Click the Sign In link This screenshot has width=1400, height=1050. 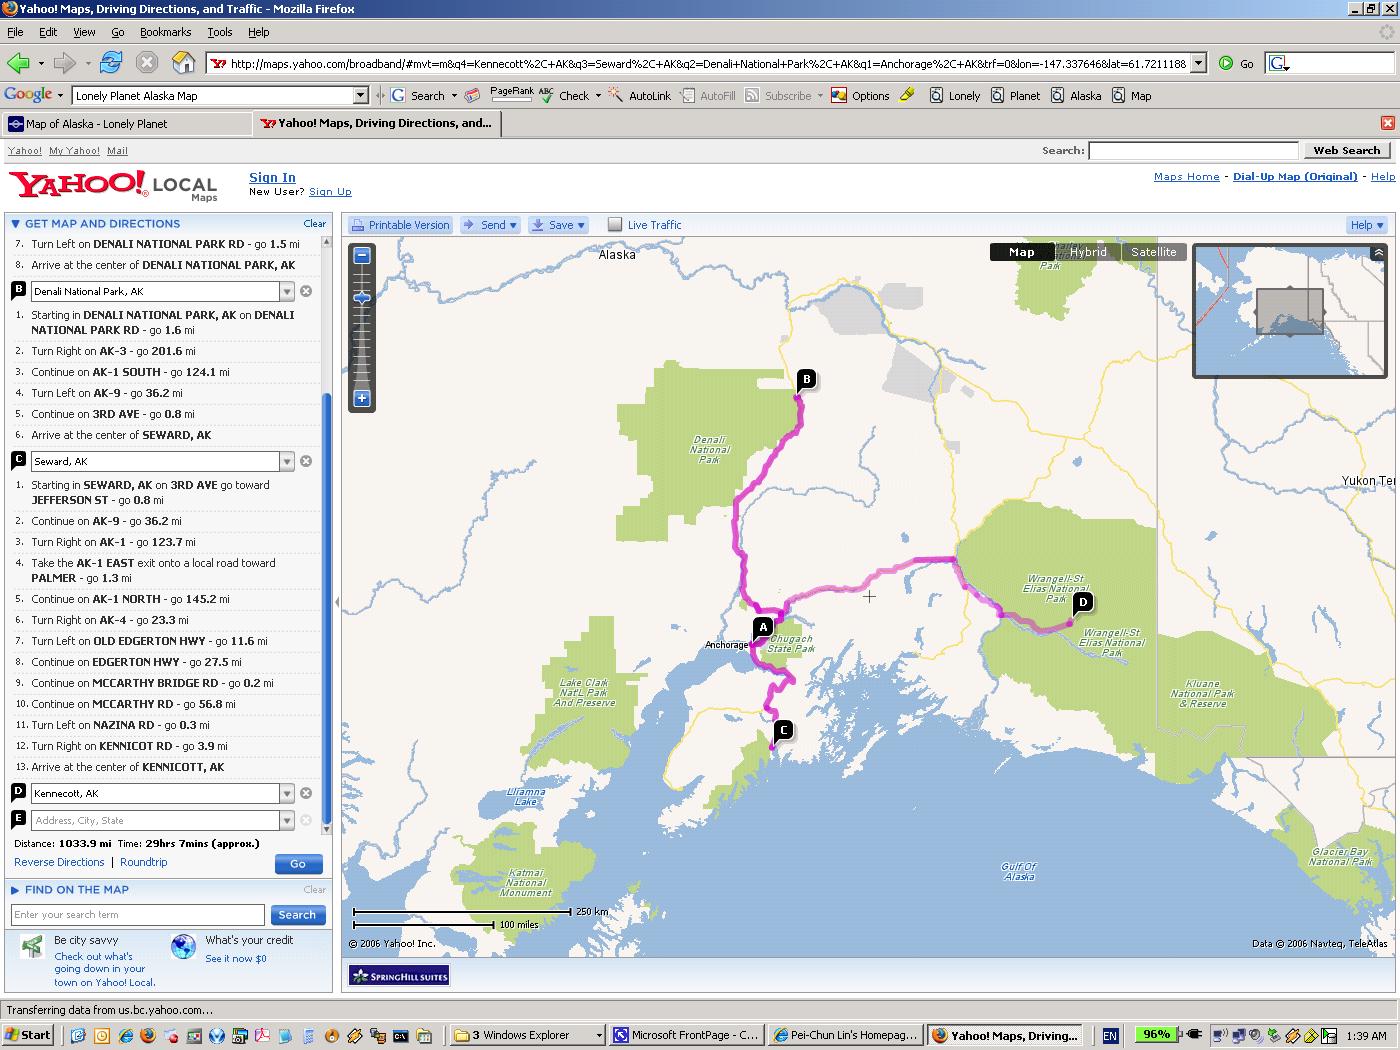point(272,177)
